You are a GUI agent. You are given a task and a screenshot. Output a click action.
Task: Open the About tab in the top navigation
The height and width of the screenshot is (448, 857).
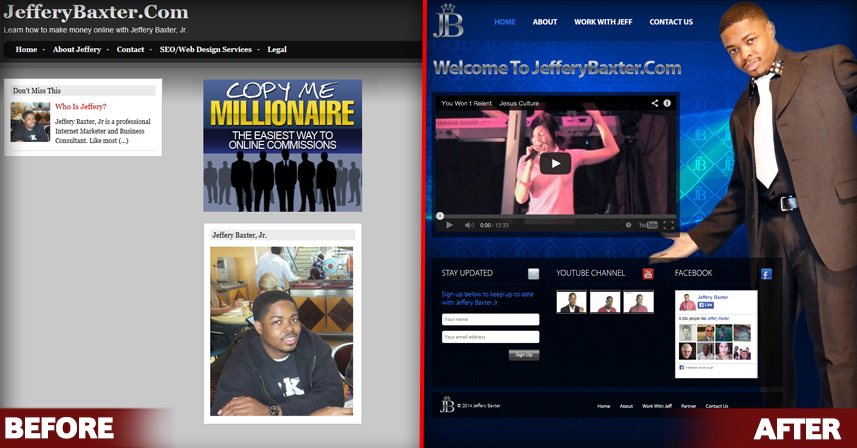(545, 22)
